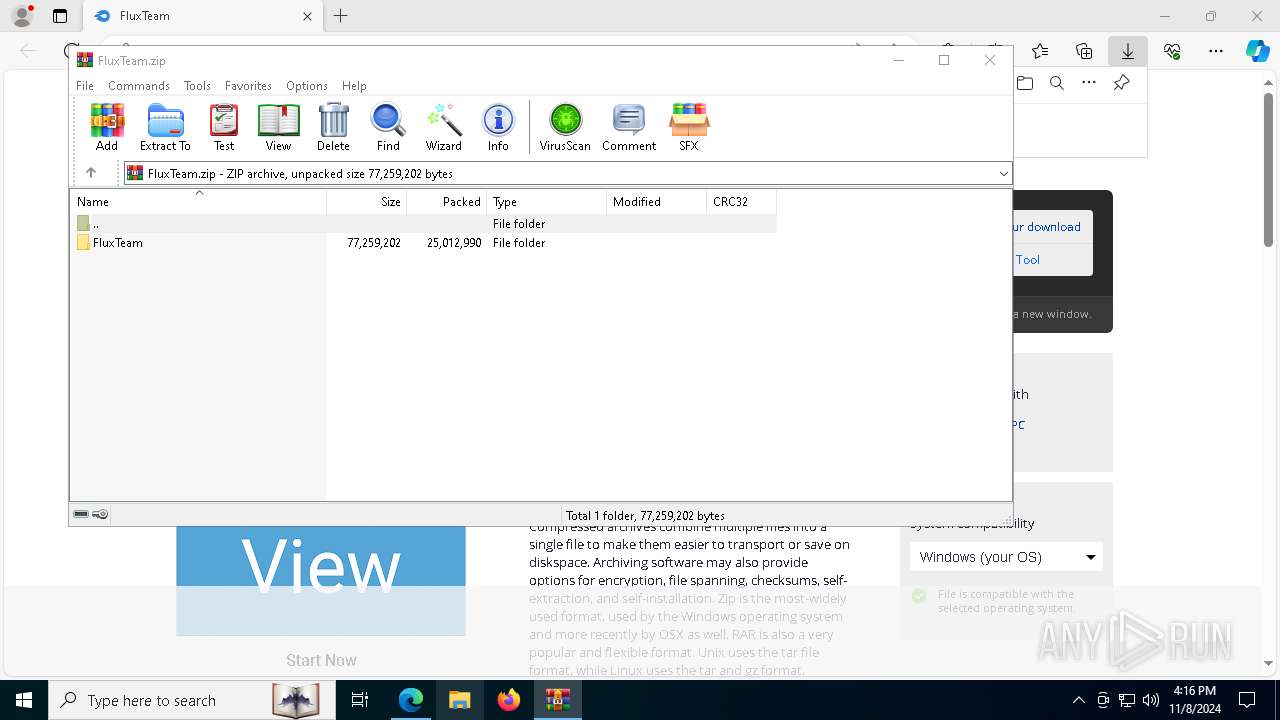Open the Options menu
This screenshot has width=1280, height=720.
pyautogui.click(x=307, y=86)
